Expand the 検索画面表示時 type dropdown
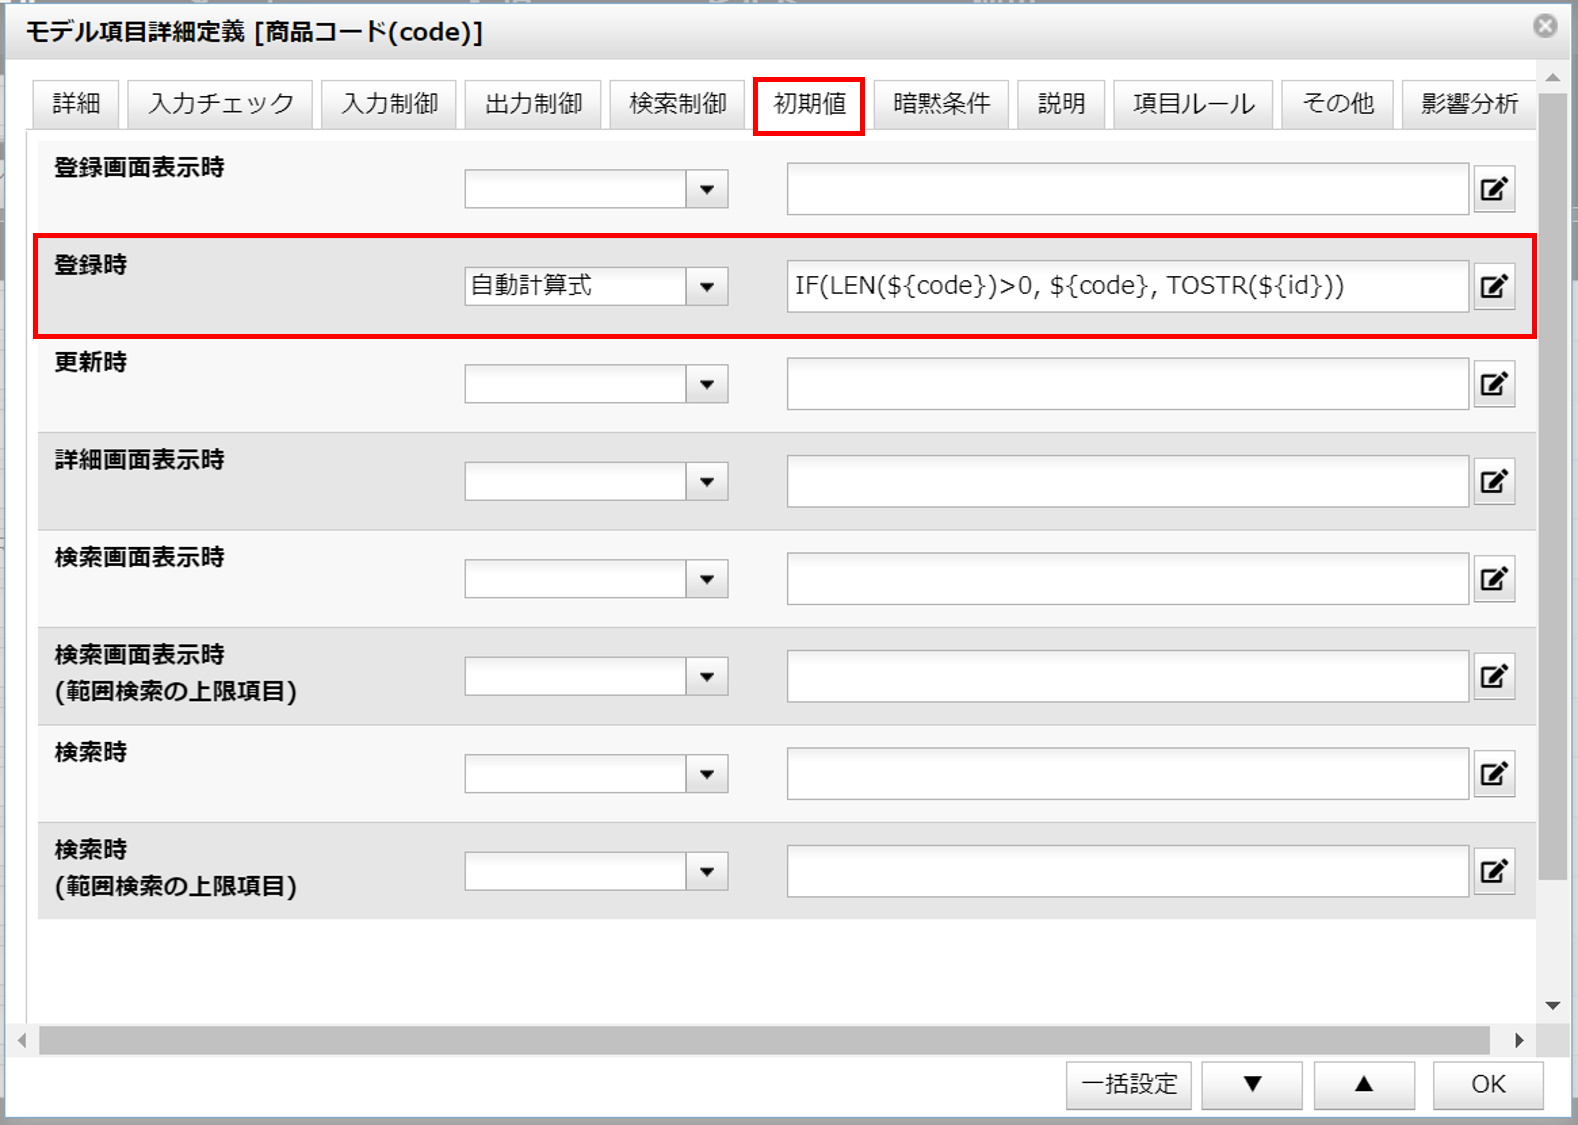 (x=707, y=579)
